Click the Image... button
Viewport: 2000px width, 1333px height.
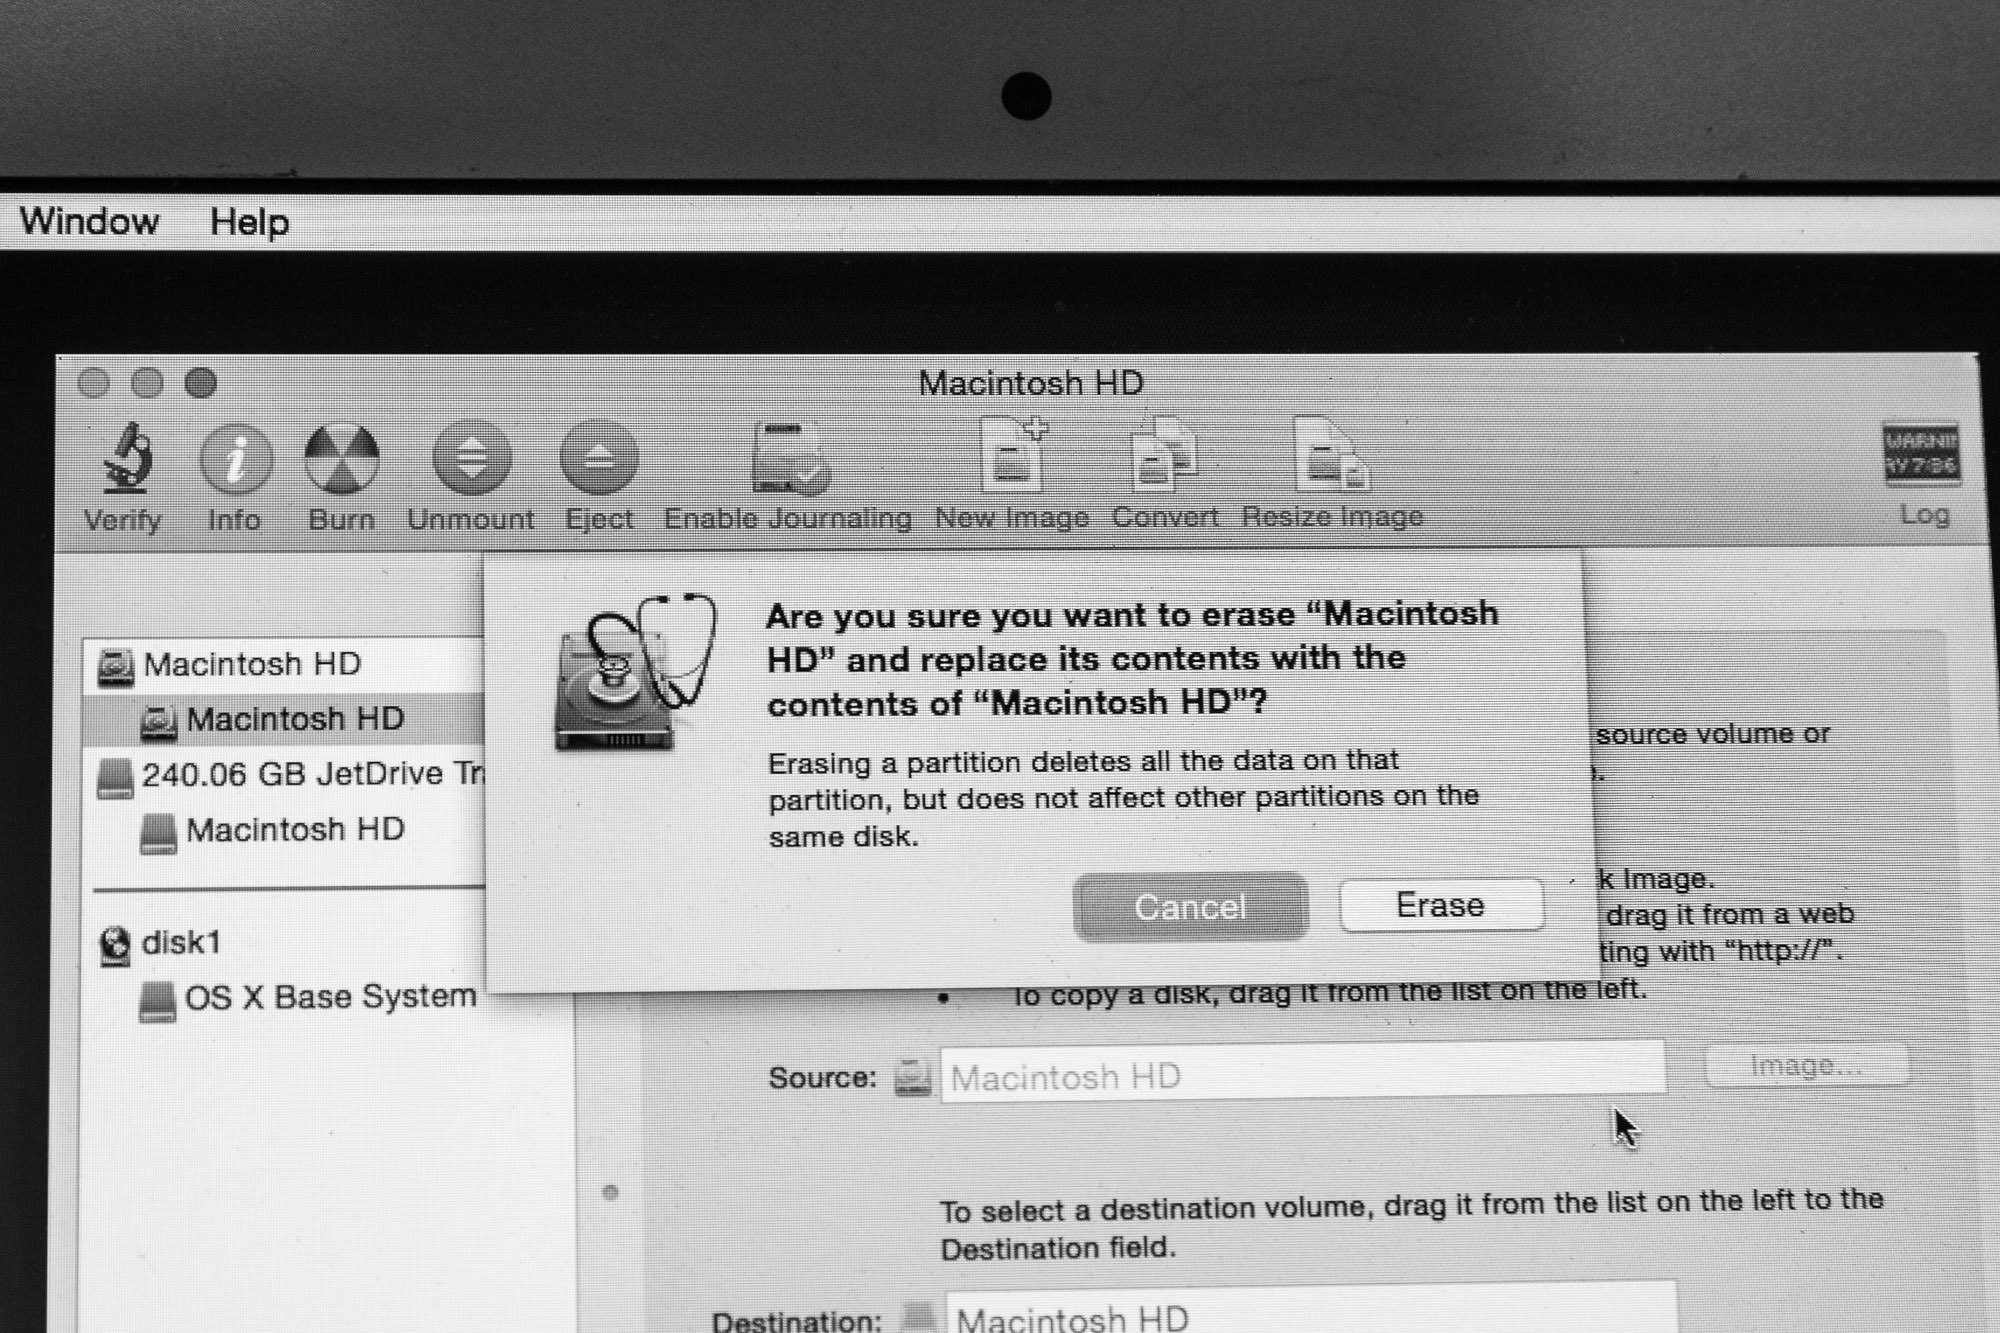[1806, 1066]
